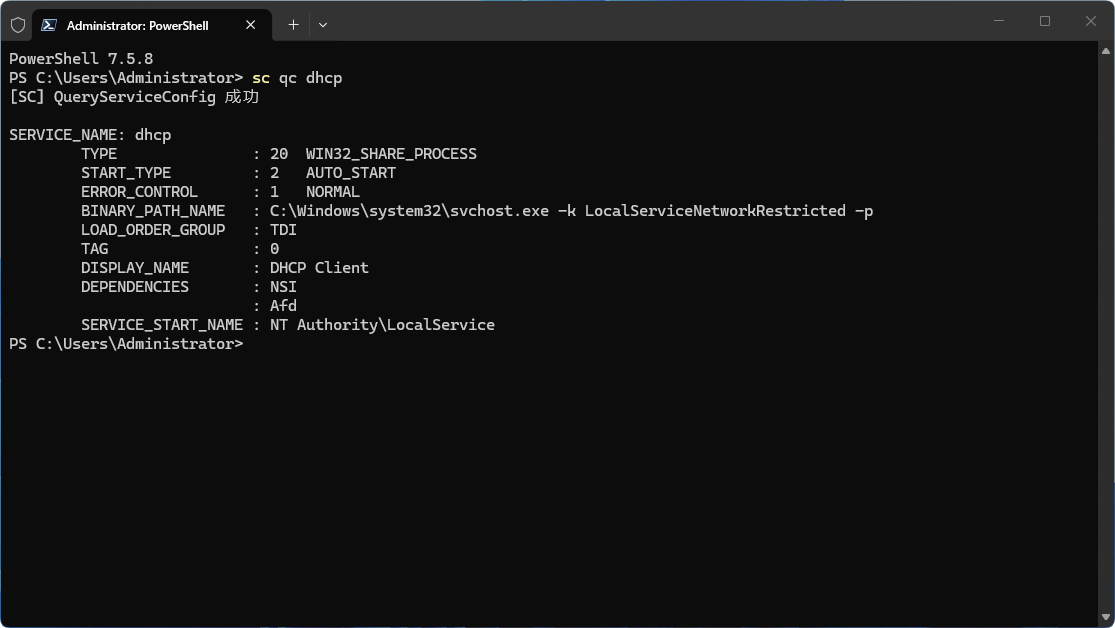Click the svchost.exe binary path
Screen dimensions: 1115x628
(572, 211)
